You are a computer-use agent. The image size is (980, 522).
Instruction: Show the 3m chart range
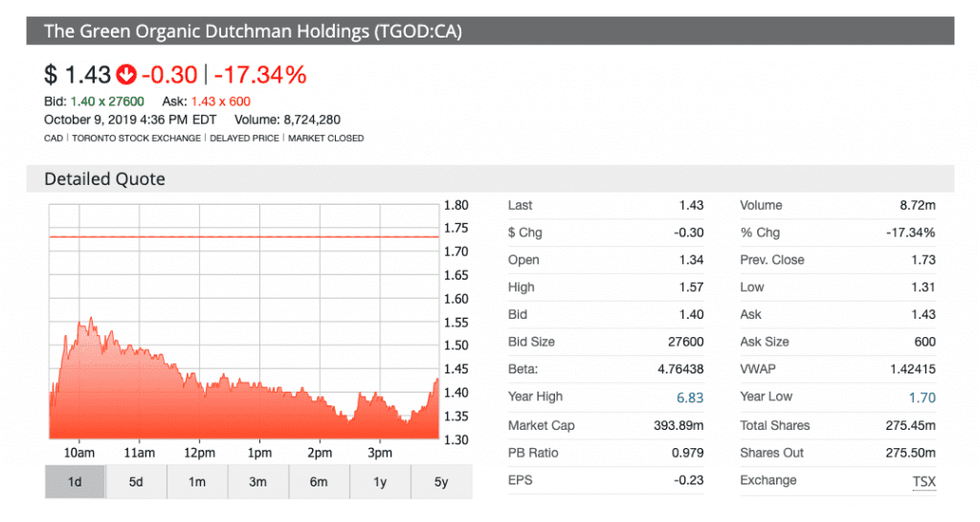258,482
